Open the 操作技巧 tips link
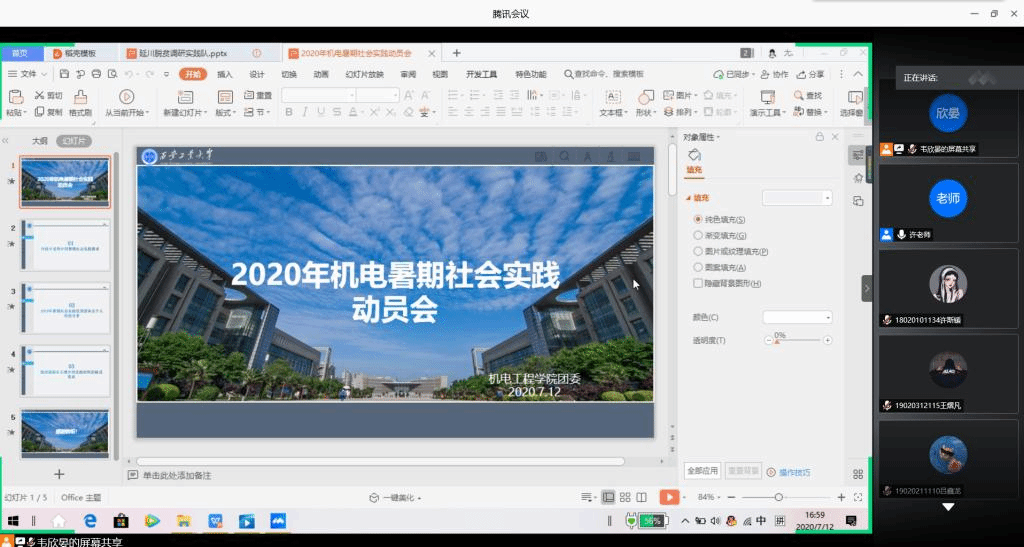Image resolution: width=1024 pixels, height=547 pixels. point(794,472)
